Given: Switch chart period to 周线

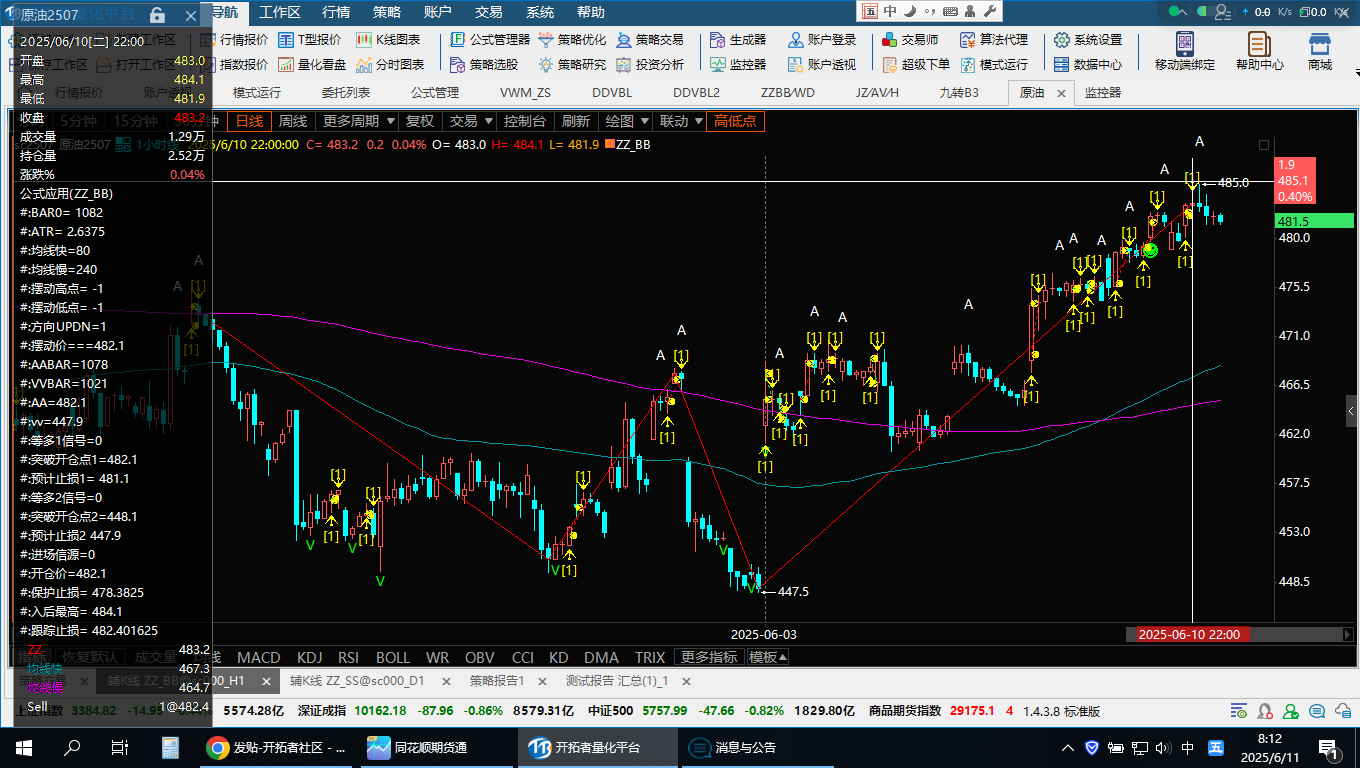Looking at the screenshot, I should click(x=292, y=121).
